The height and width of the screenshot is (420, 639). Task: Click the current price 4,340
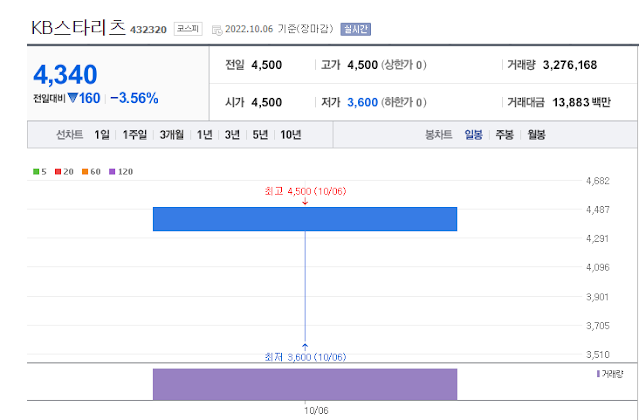(65, 75)
